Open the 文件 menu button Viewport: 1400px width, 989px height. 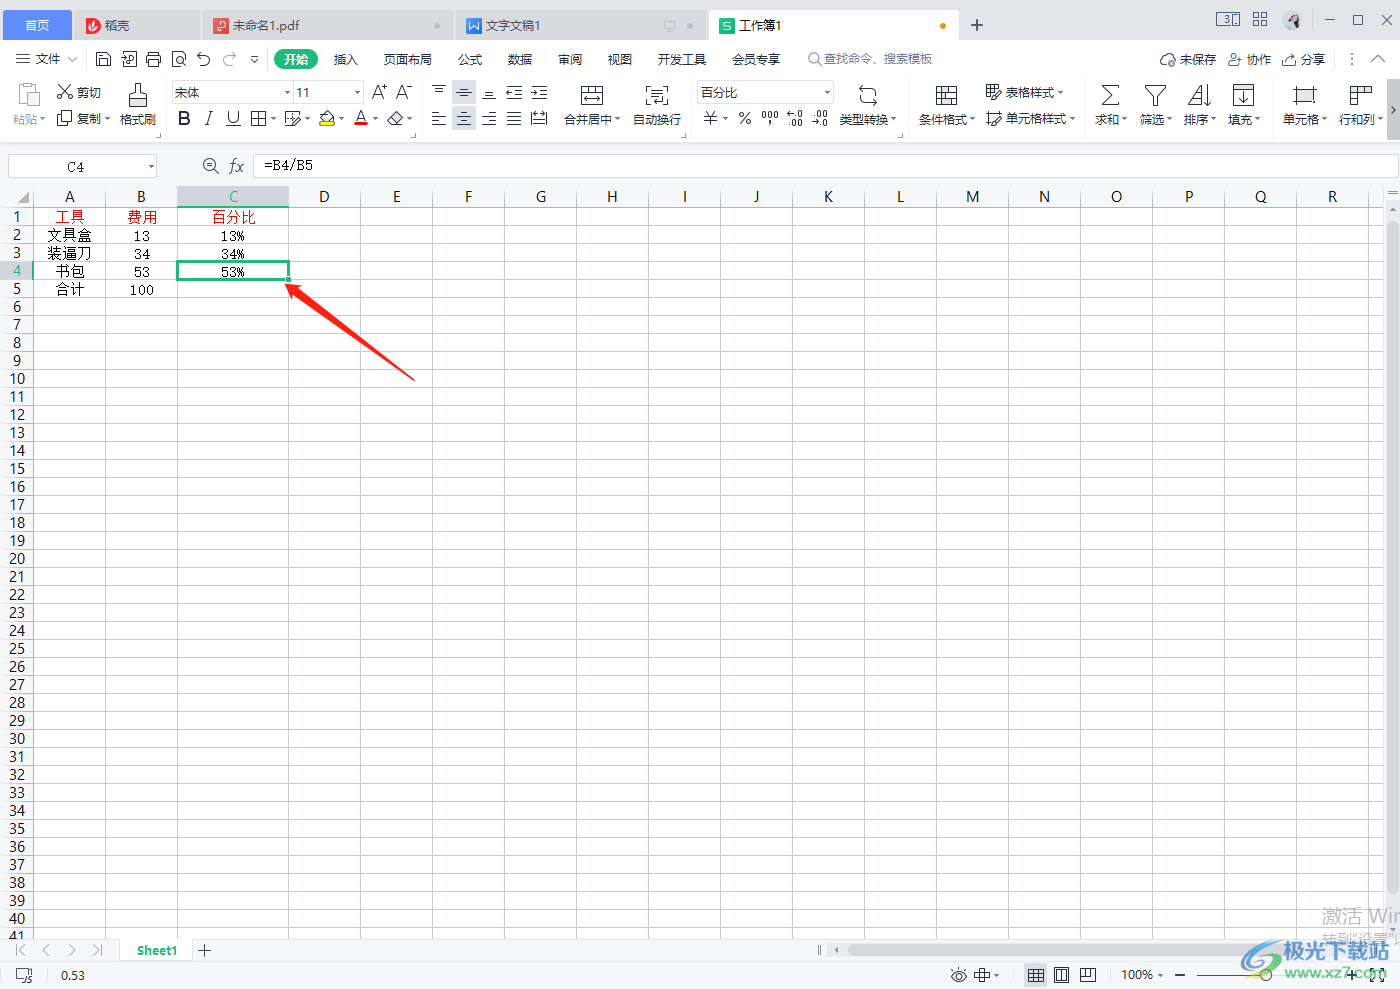pos(46,60)
